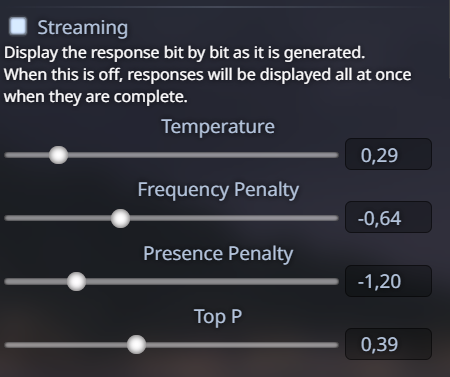This screenshot has width=450, height=377.
Task: Click the Presence Penalty heading label
Action: tap(218, 253)
